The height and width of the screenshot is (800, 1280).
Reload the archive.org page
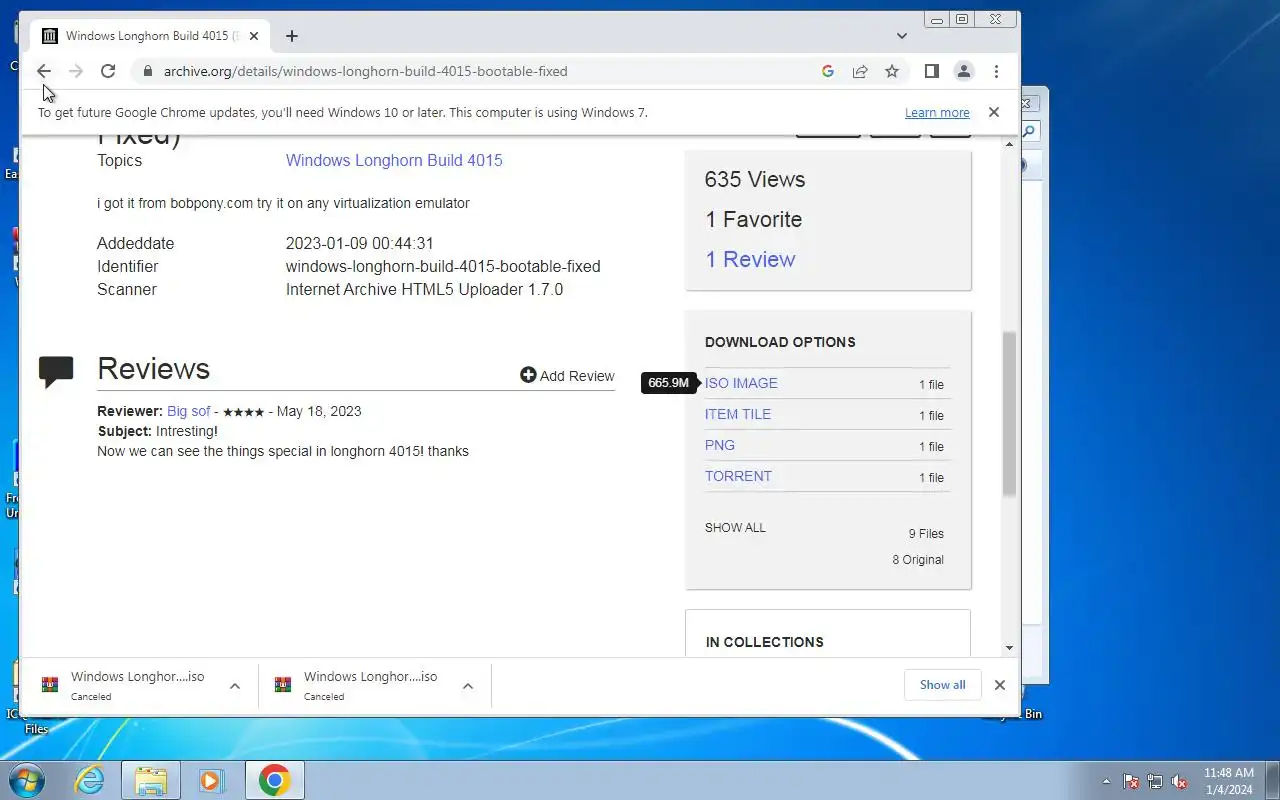[x=108, y=71]
